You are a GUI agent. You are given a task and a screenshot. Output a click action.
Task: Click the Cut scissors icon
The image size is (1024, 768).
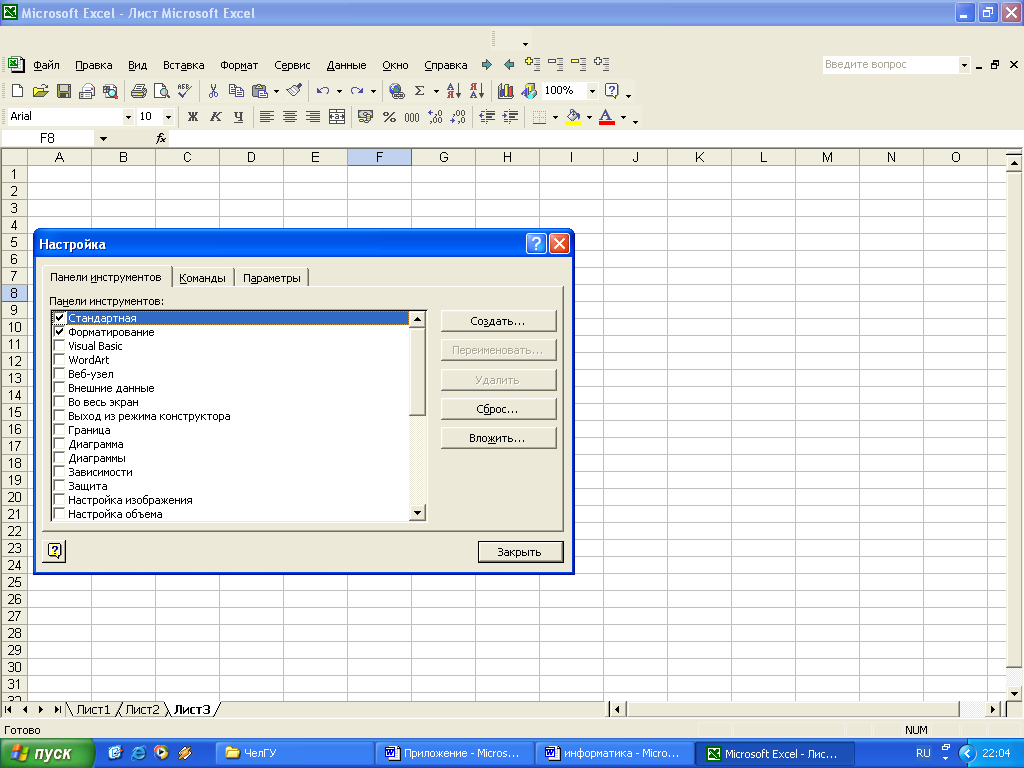point(213,91)
